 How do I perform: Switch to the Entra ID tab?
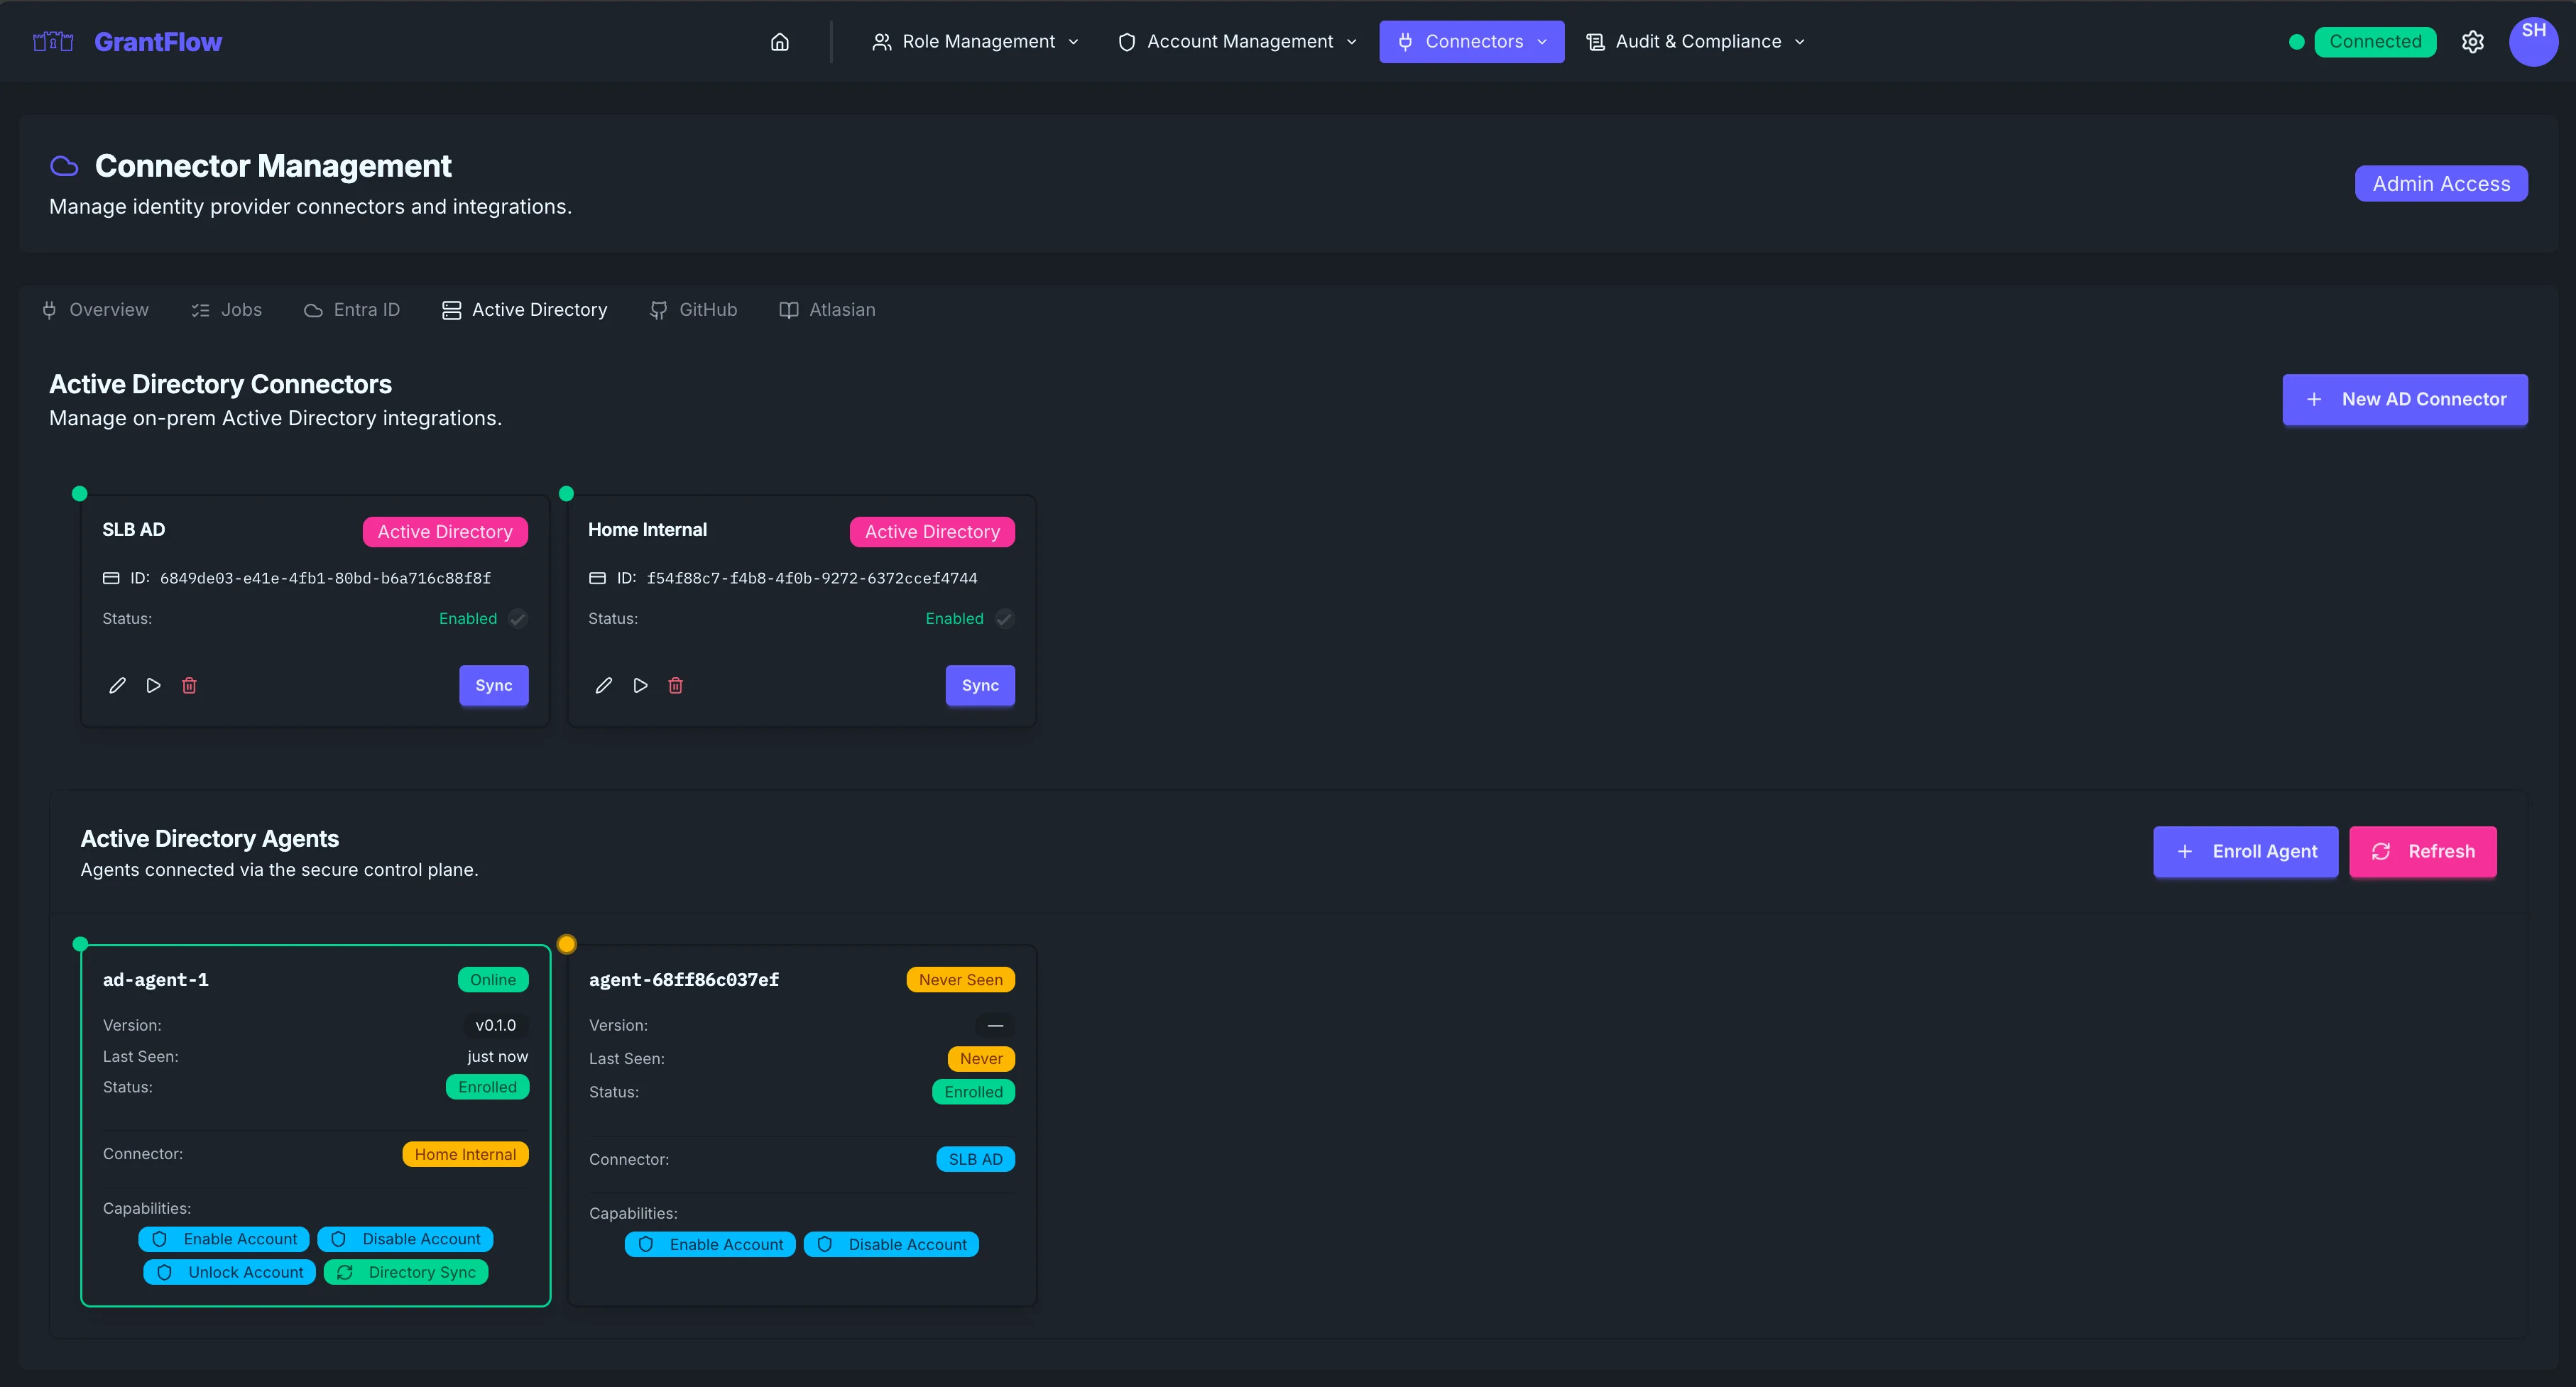[x=352, y=310]
